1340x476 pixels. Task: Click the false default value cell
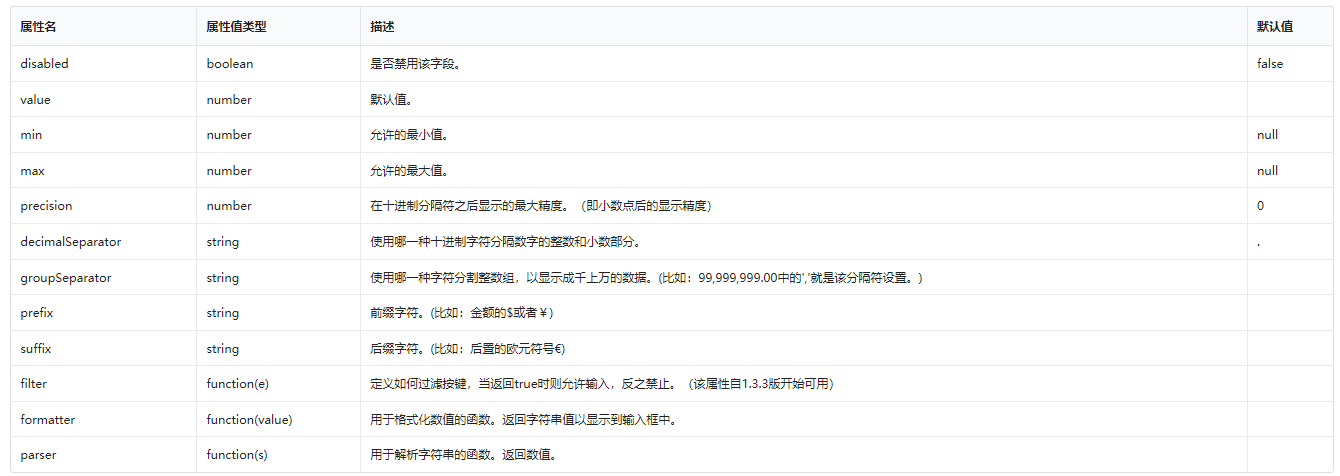[1270, 63]
